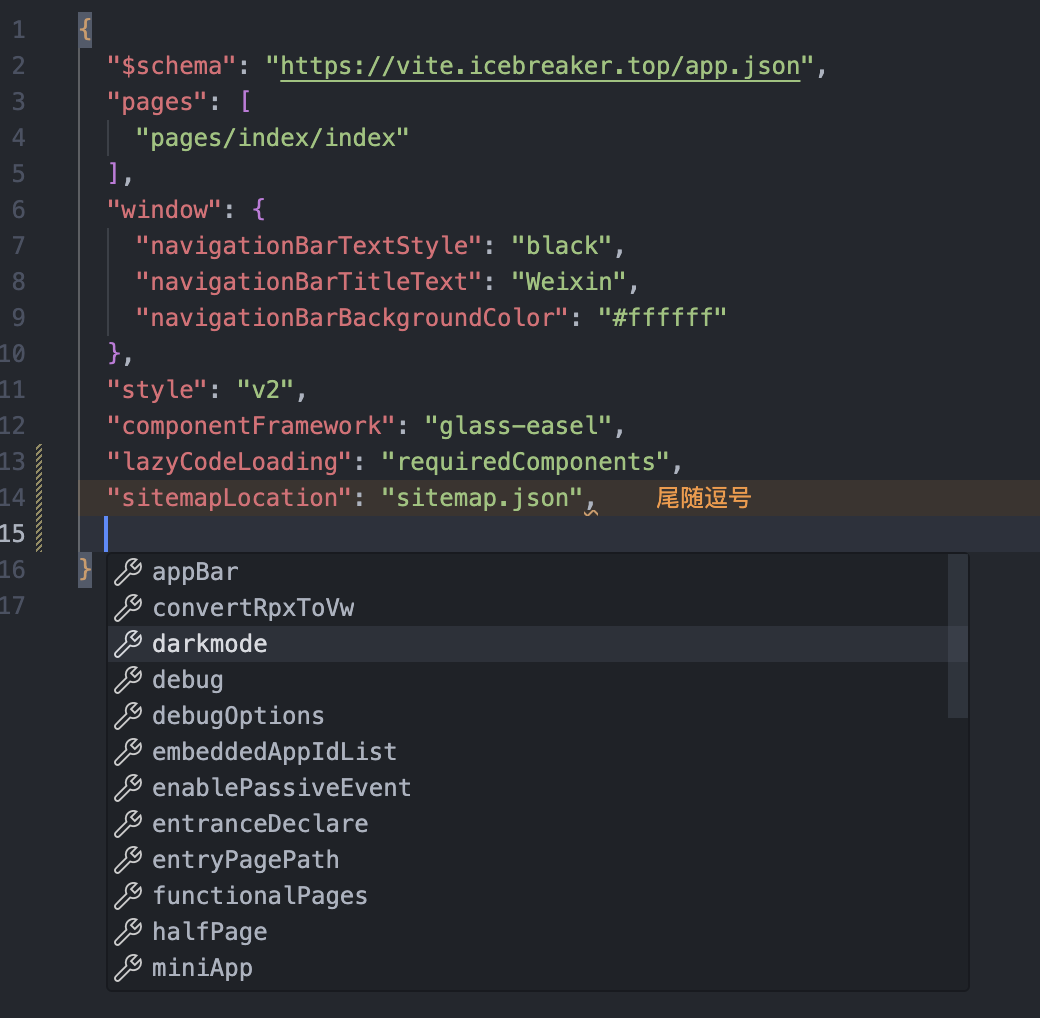1040x1018 pixels.
Task: Click the wrench icon beside convertRpxToVw
Action: coord(127,608)
